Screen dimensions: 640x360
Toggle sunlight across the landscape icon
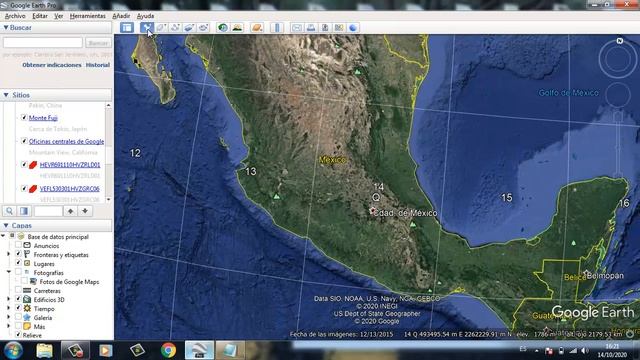[x=237, y=27]
